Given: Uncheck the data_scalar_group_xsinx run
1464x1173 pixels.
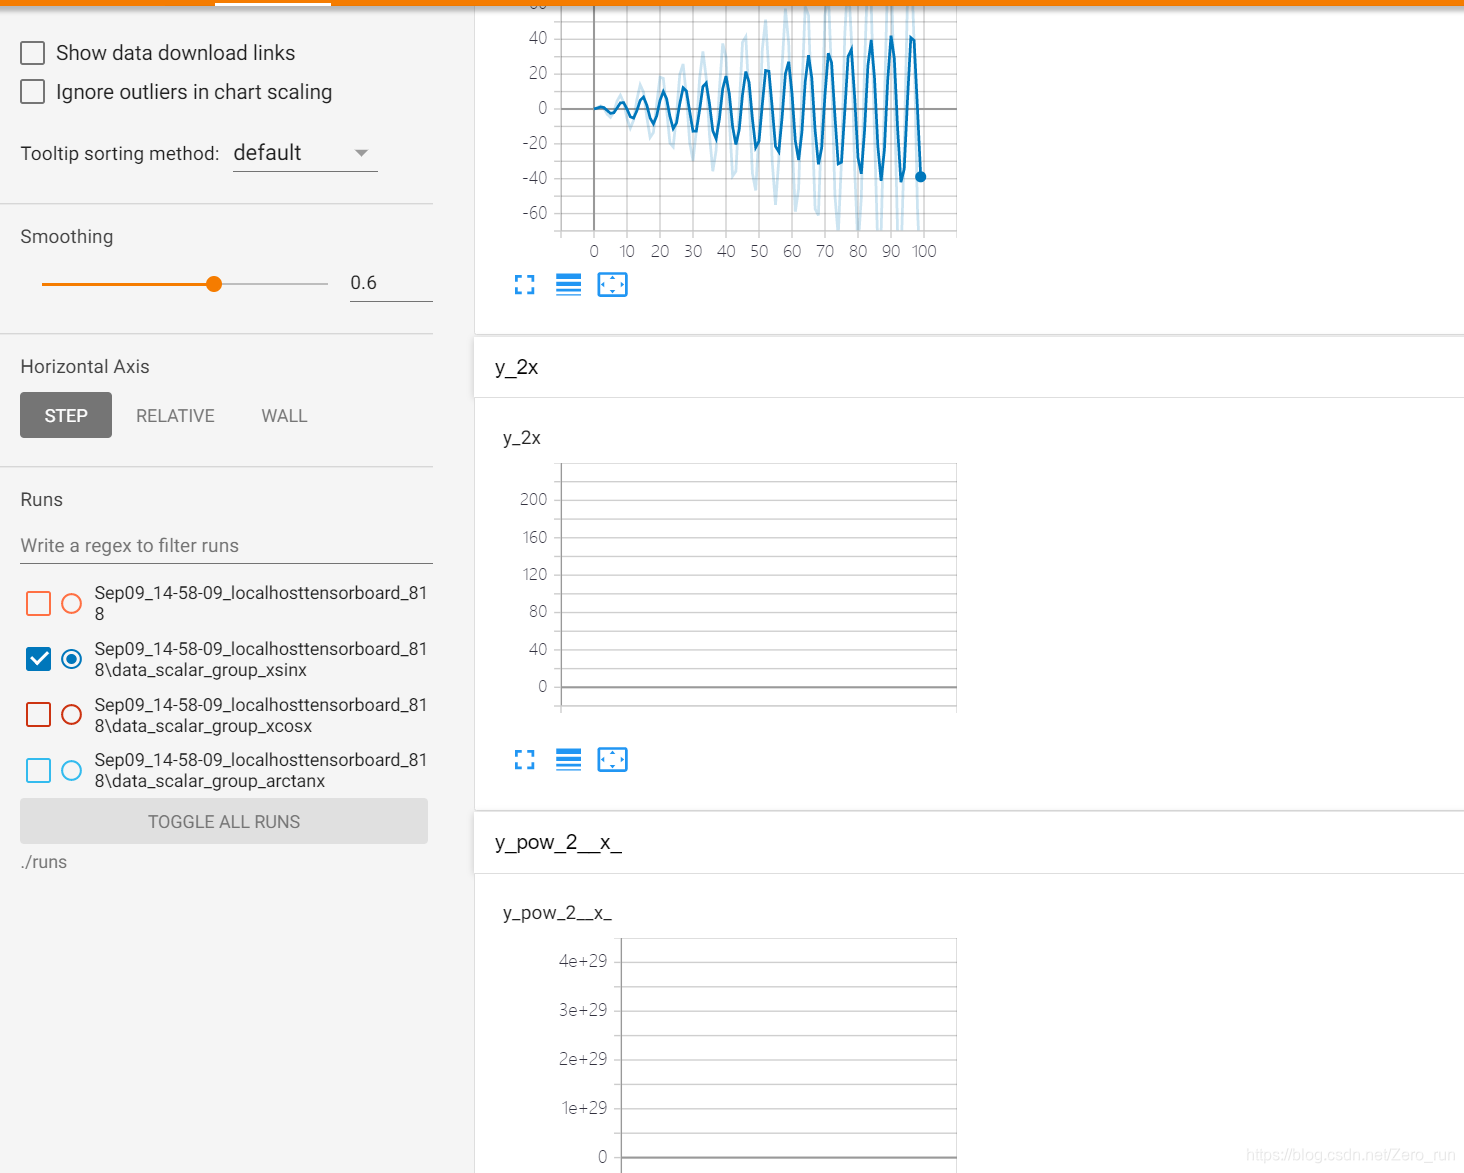Looking at the screenshot, I should pos(38,659).
